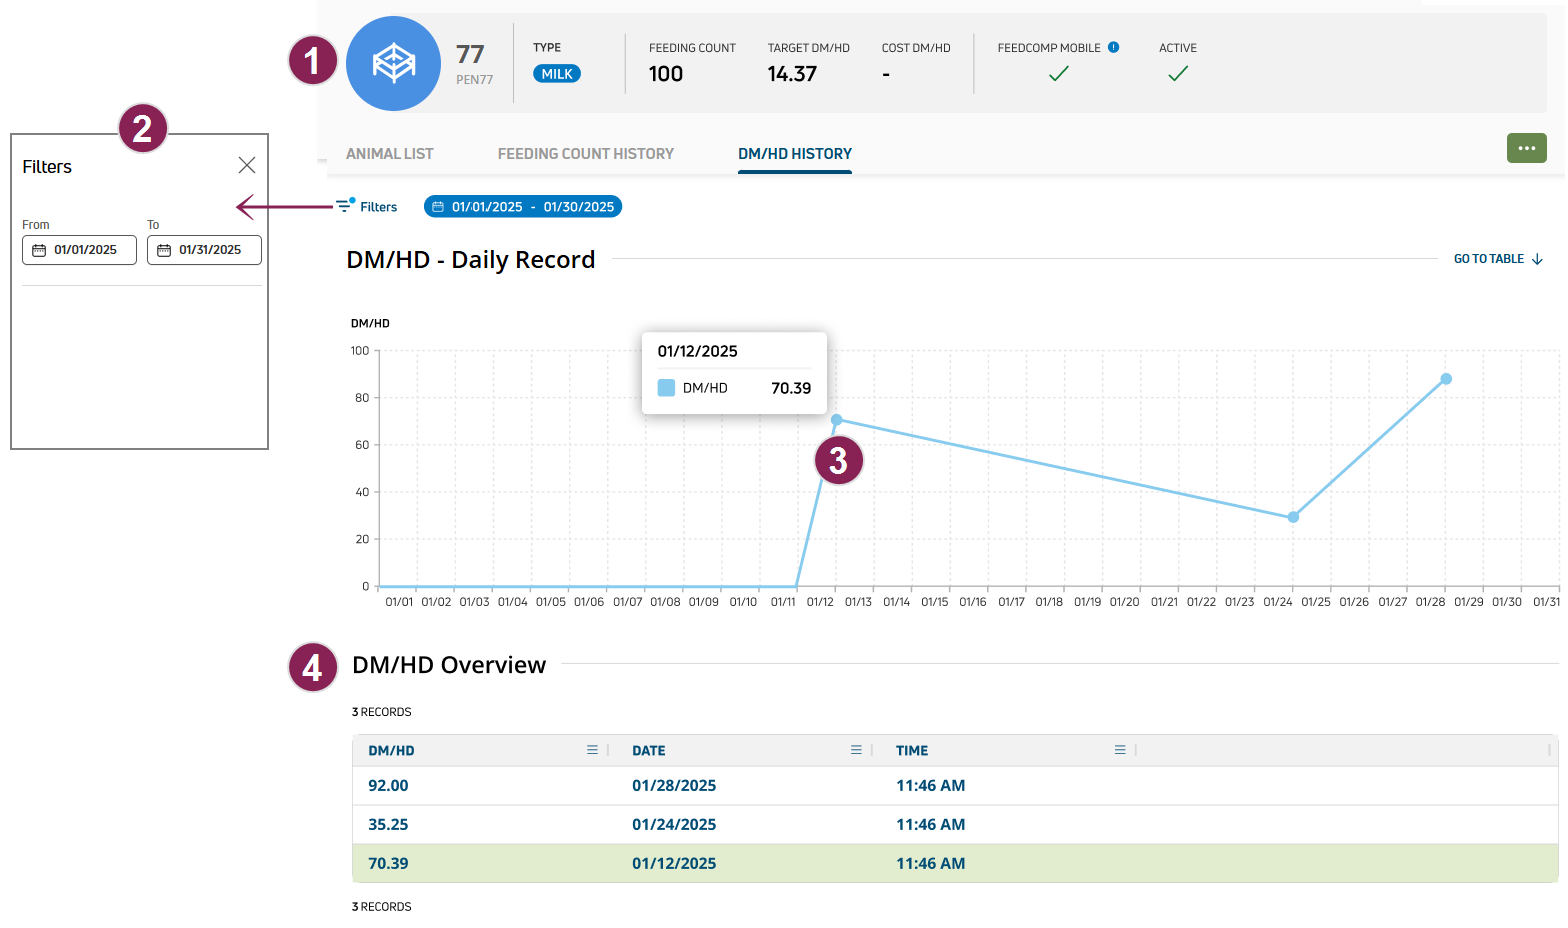1568x928 pixels.
Task: Open the To date picker field
Action: point(204,250)
